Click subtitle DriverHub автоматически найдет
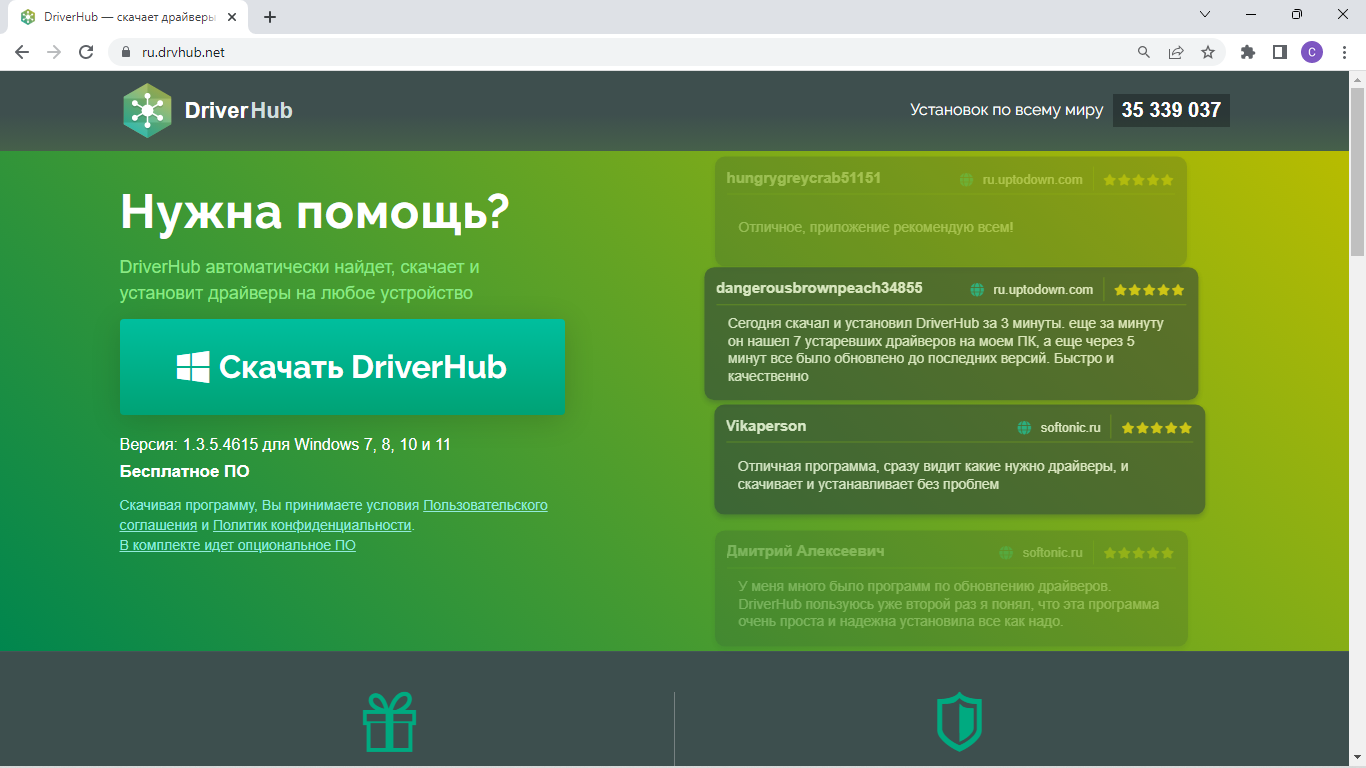The height and width of the screenshot is (768, 1366). tap(300, 280)
